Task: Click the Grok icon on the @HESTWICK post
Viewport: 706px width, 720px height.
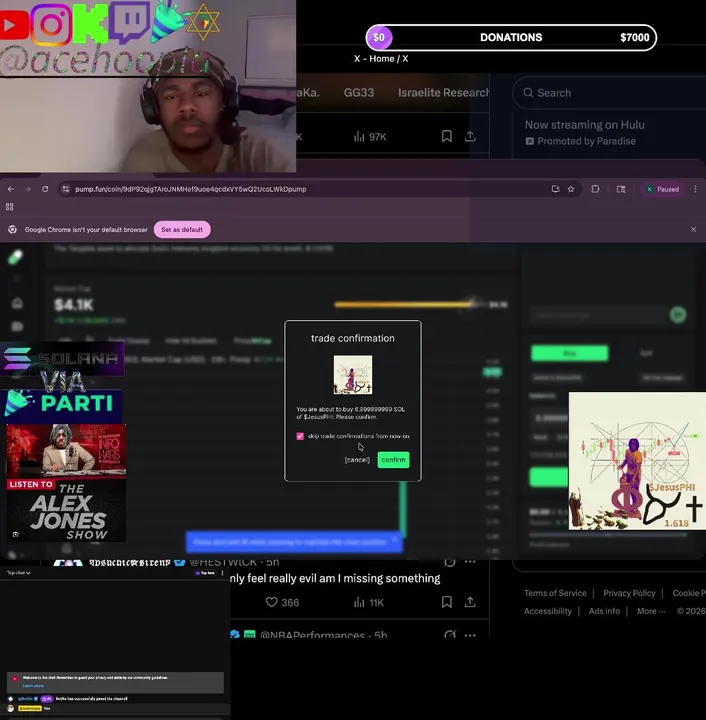Action: (x=450, y=562)
